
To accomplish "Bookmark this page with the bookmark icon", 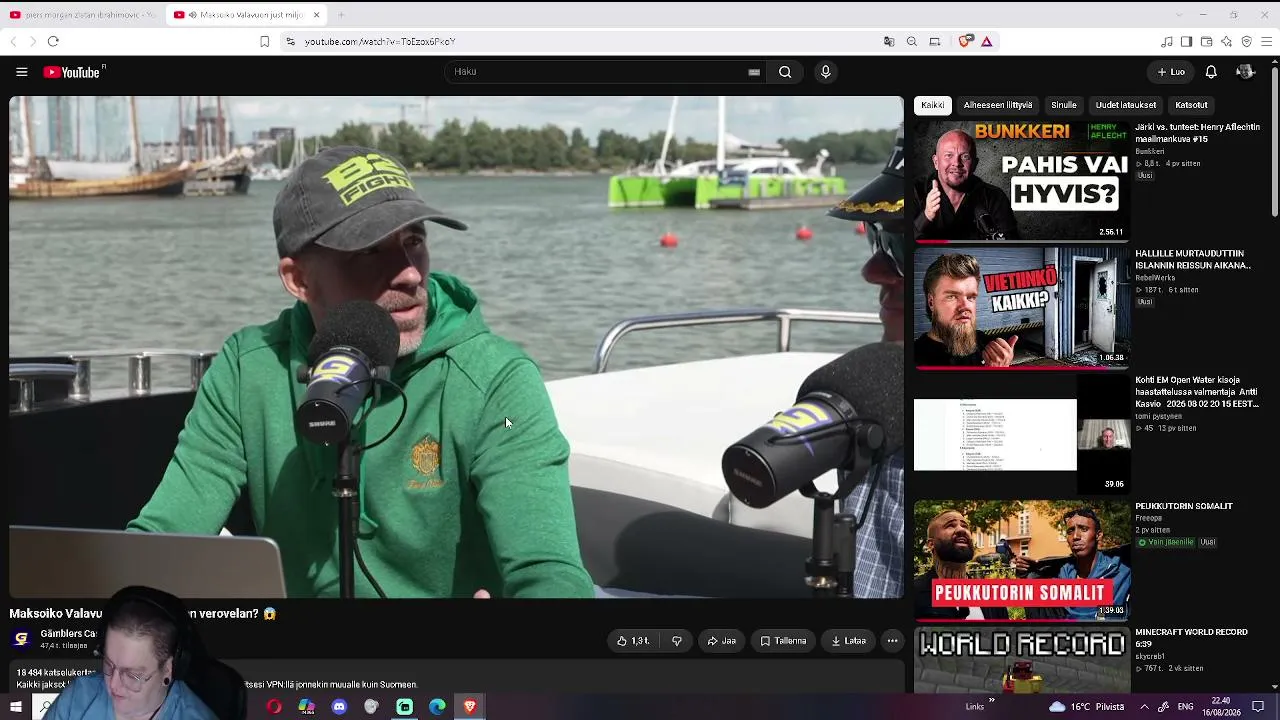I will [264, 42].
